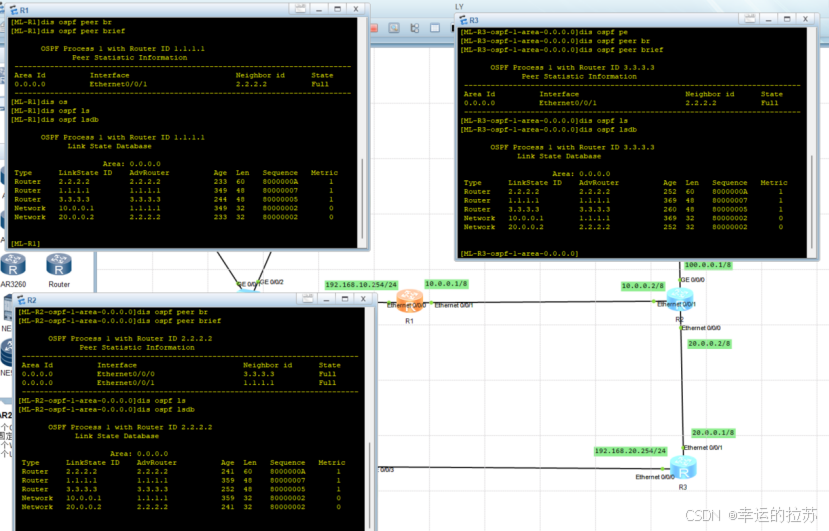Select the R2 router on the canvas

[680, 300]
